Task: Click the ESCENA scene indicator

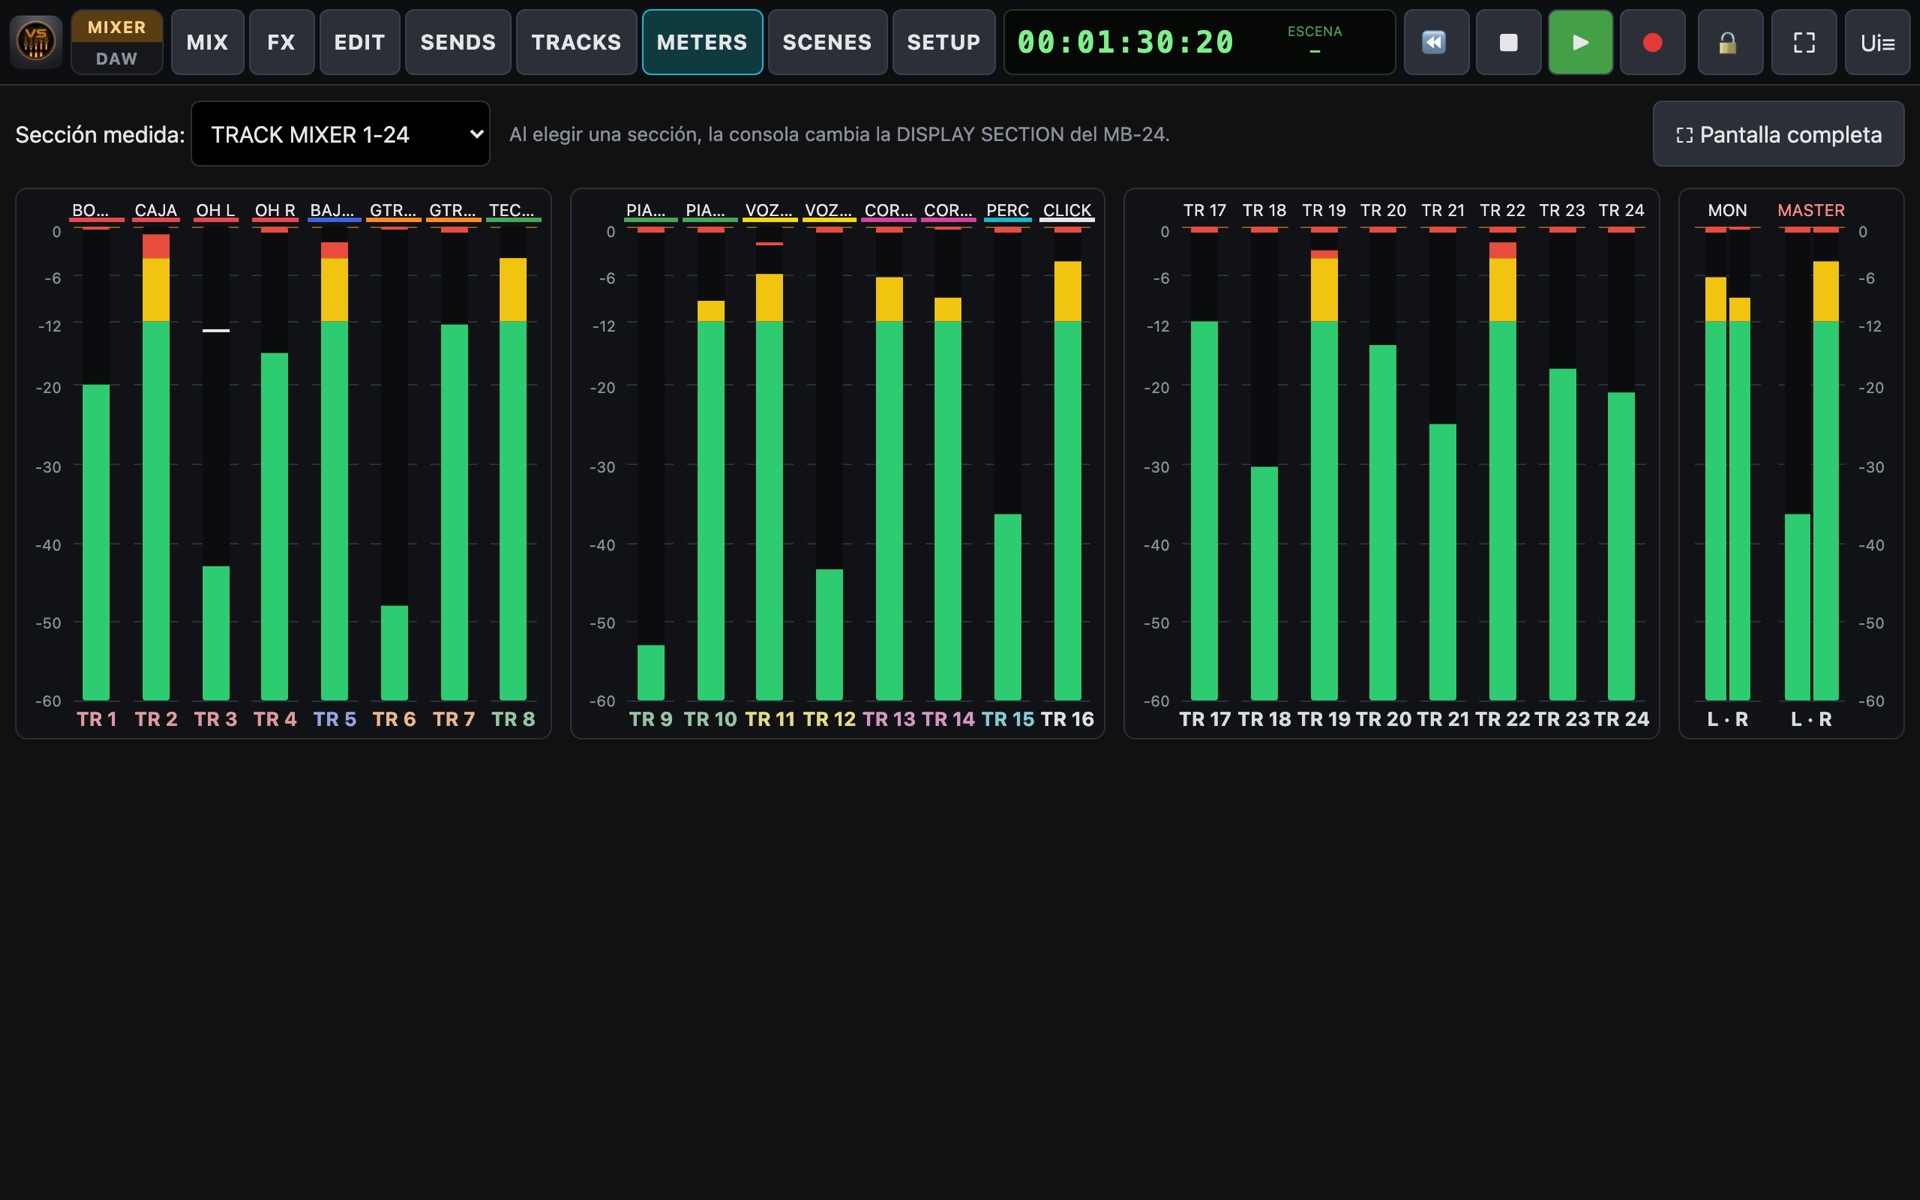Action: [1314, 40]
